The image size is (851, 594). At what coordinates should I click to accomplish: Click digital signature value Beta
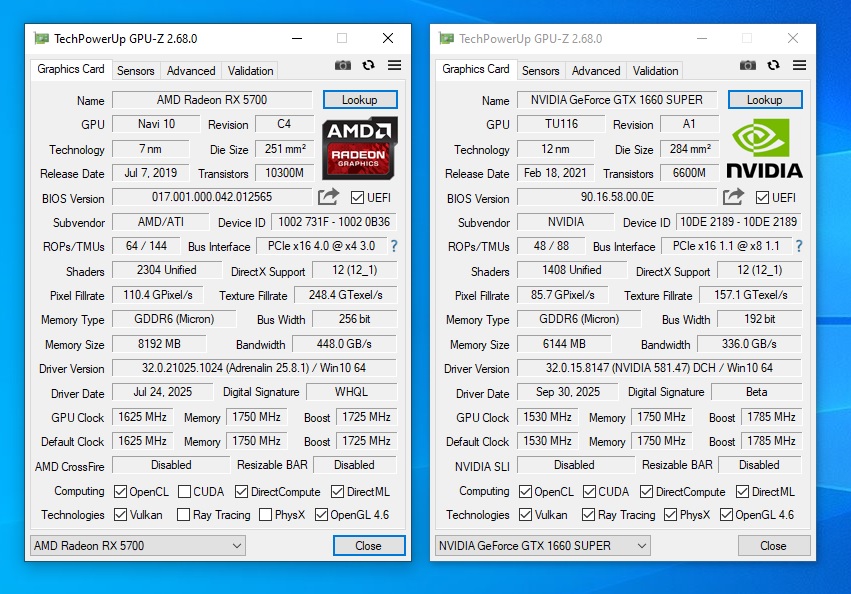(757, 392)
